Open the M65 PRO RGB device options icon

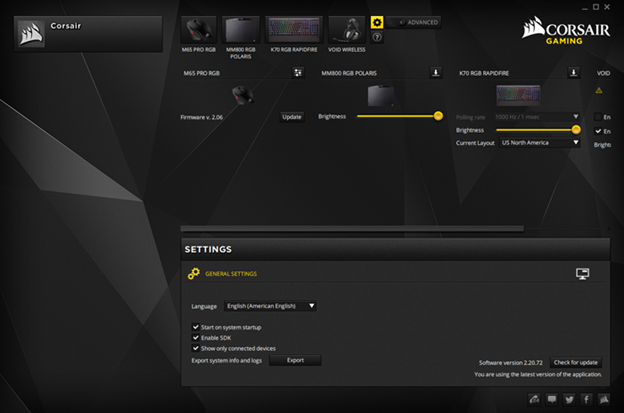pos(298,73)
